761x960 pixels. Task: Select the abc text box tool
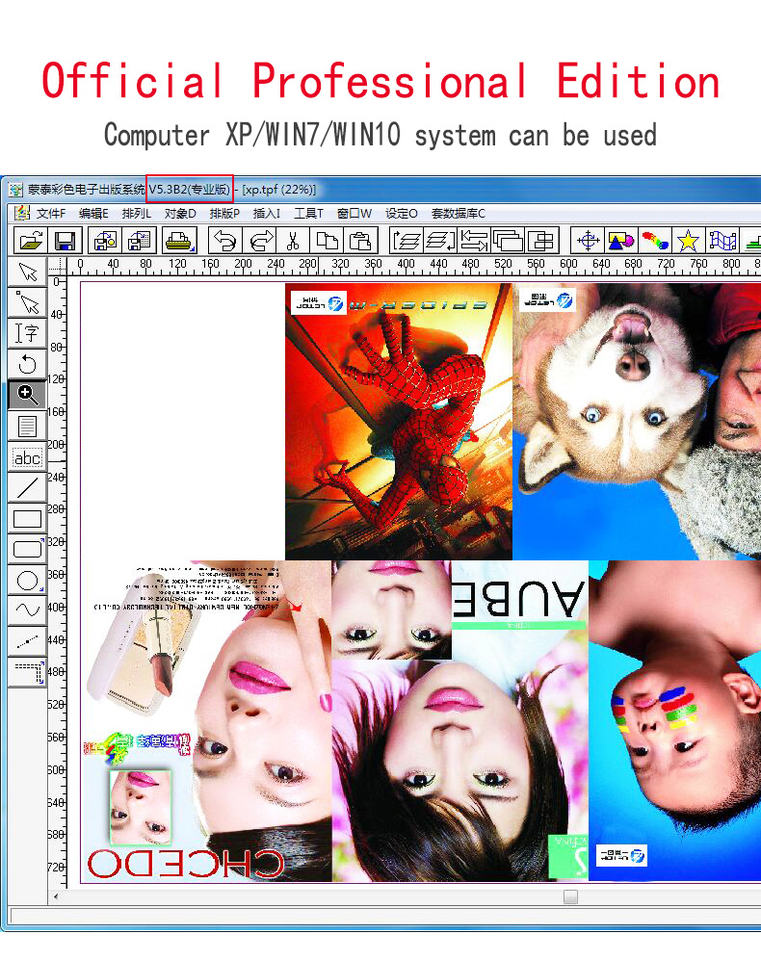27,457
